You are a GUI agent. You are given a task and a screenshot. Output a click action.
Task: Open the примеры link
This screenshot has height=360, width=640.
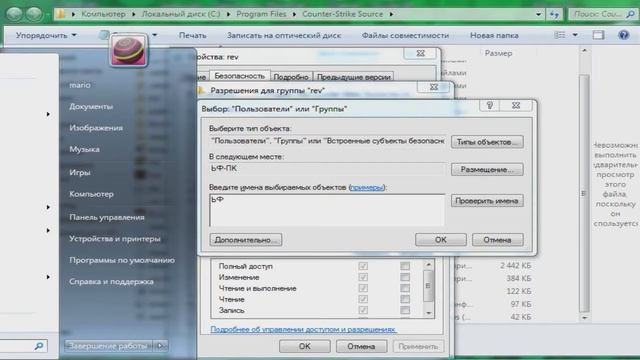point(367,187)
